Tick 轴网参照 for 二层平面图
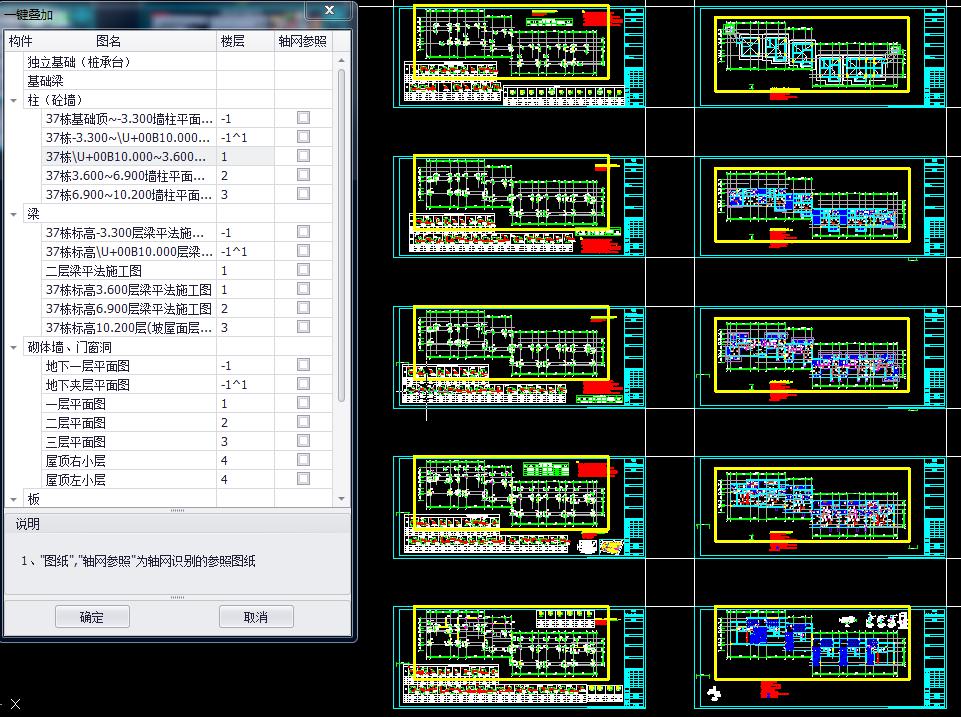The image size is (961, 717). click(303, 422)
